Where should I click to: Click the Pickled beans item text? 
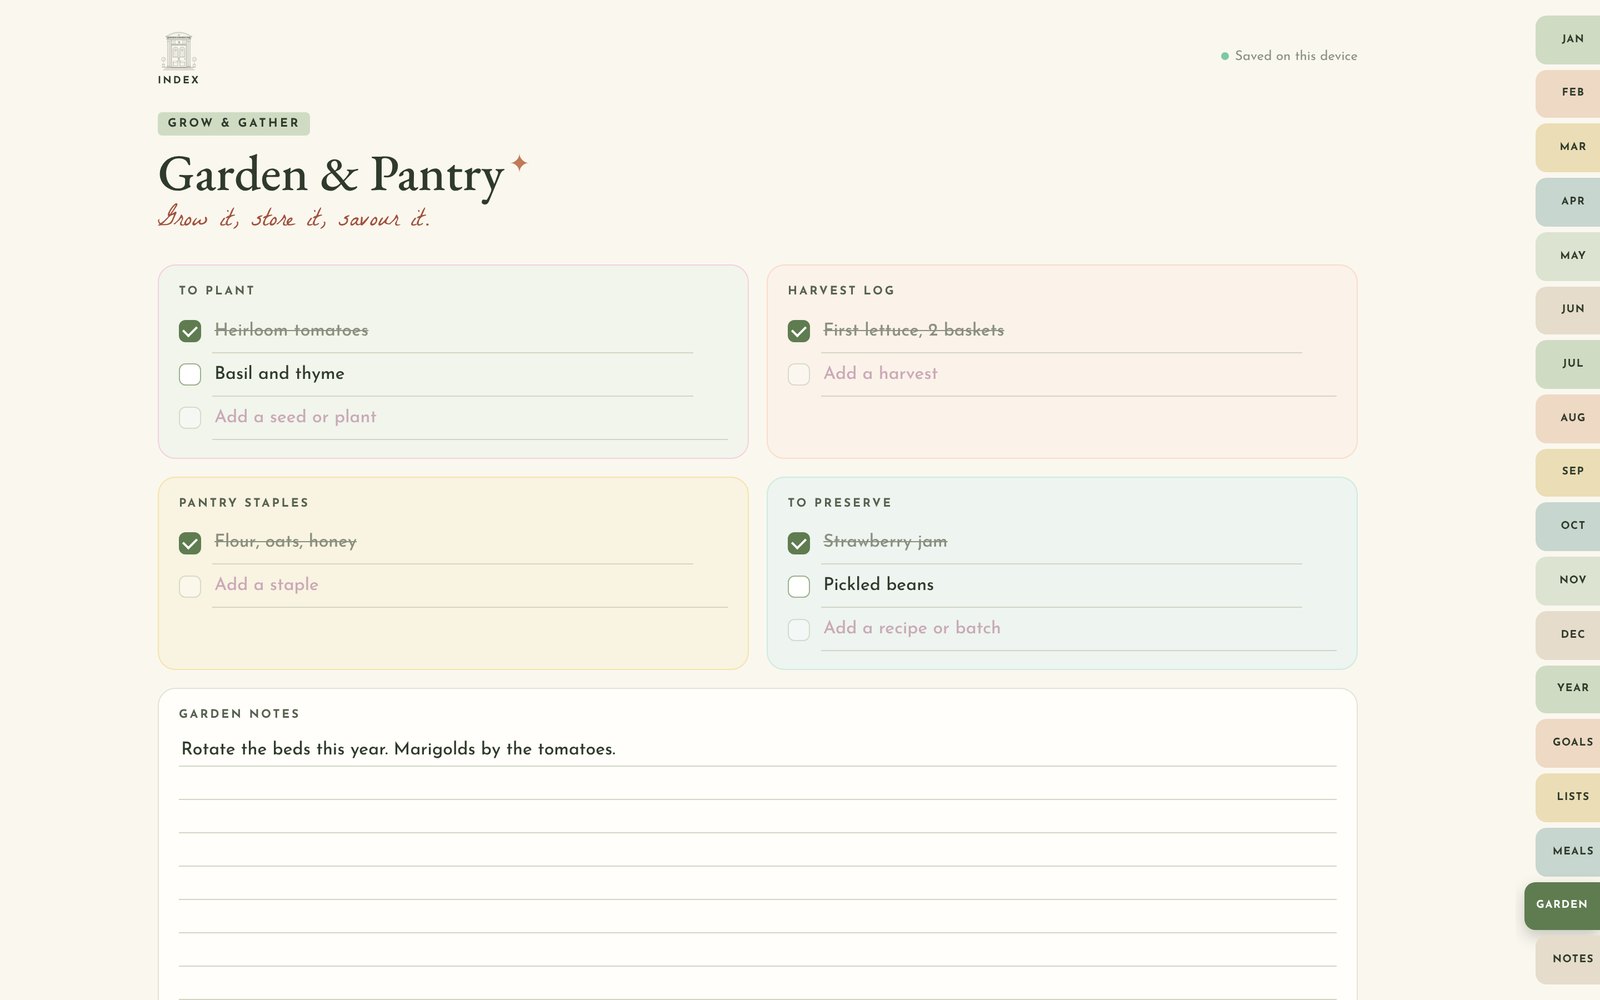point(878,584)
